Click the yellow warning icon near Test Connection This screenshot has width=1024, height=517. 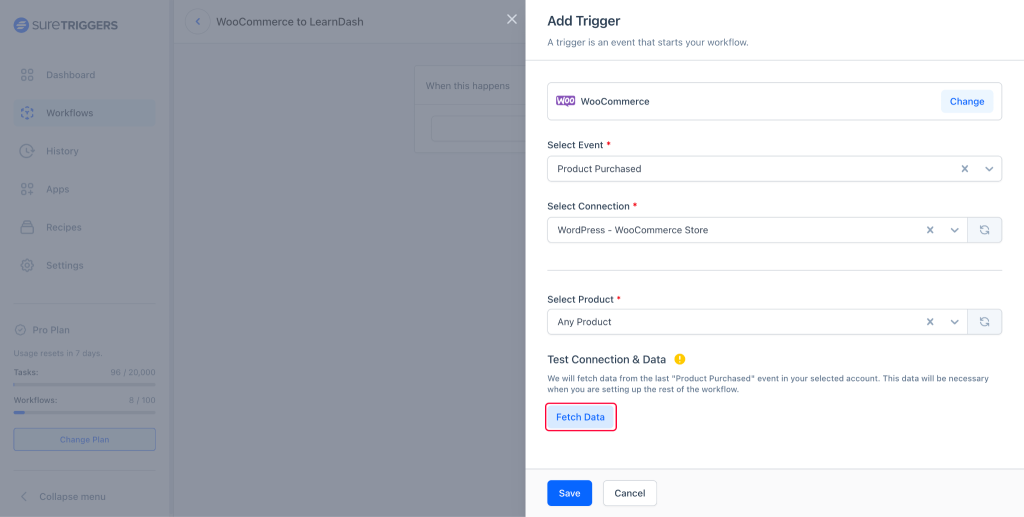pos(680,359)
